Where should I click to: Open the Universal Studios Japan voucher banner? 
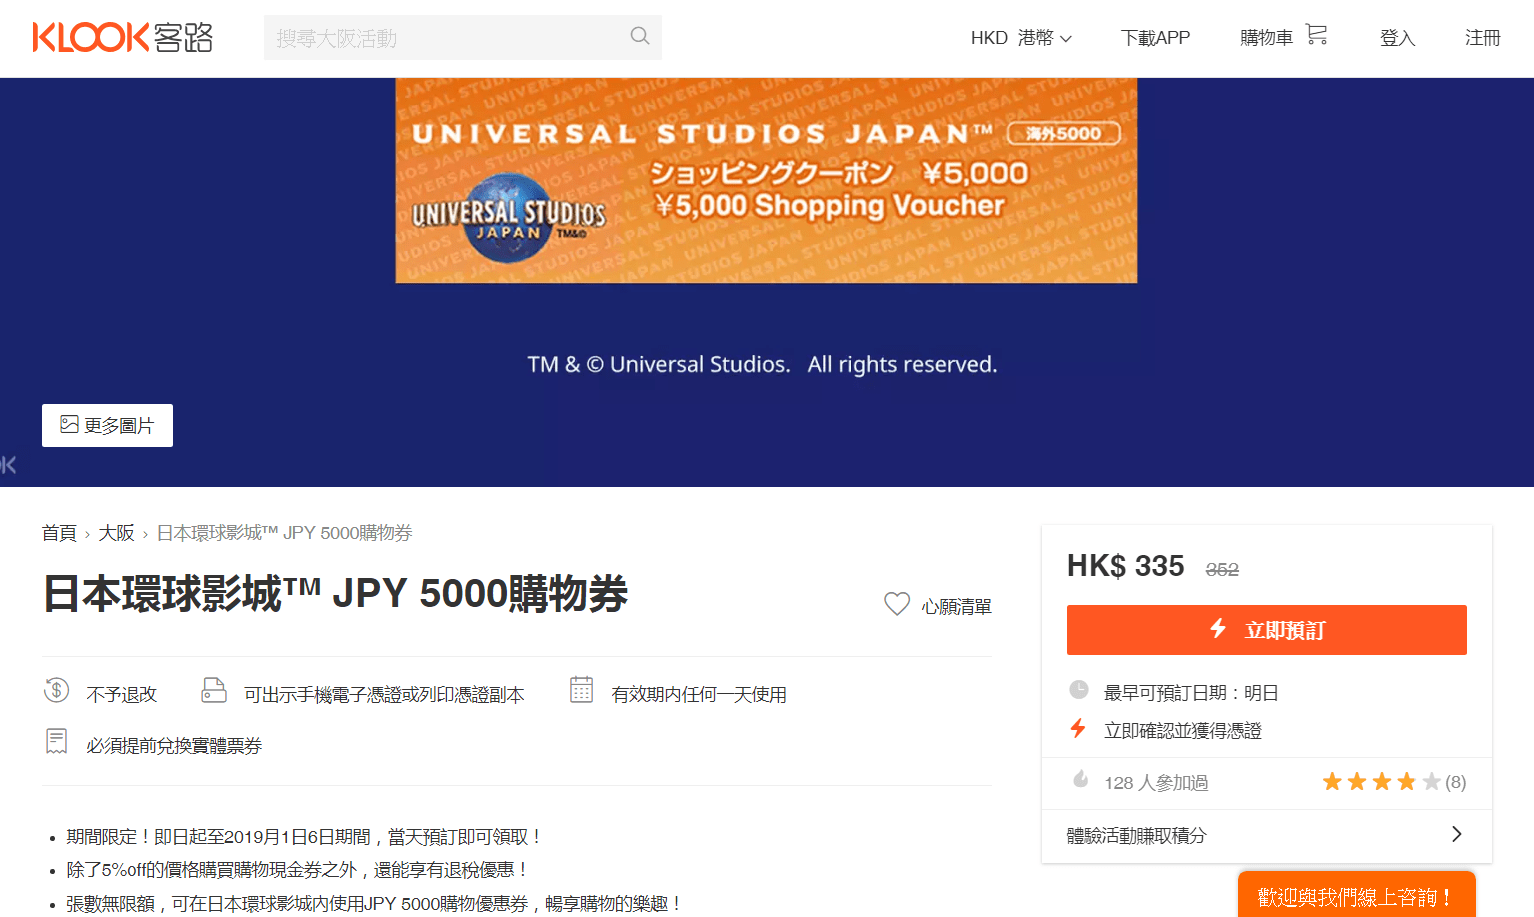766,180
